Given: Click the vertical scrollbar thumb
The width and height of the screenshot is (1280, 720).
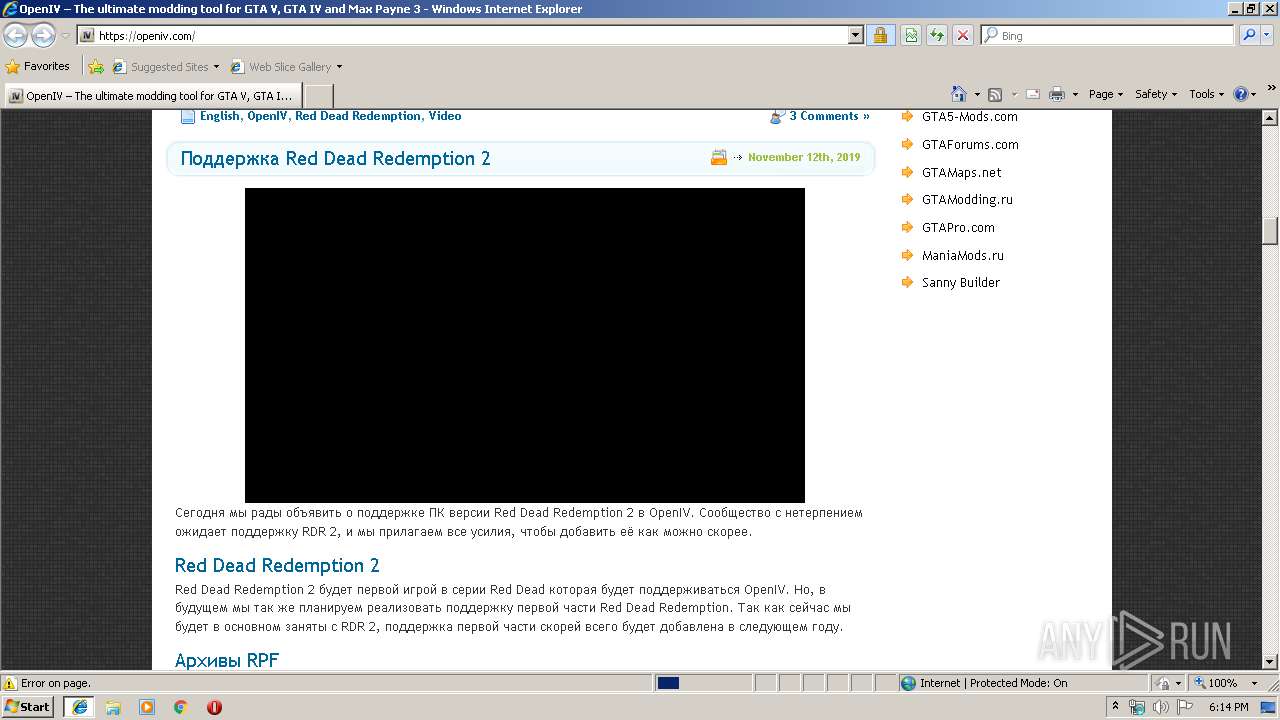Looking at the screenshot, I should pos(1270,231).
